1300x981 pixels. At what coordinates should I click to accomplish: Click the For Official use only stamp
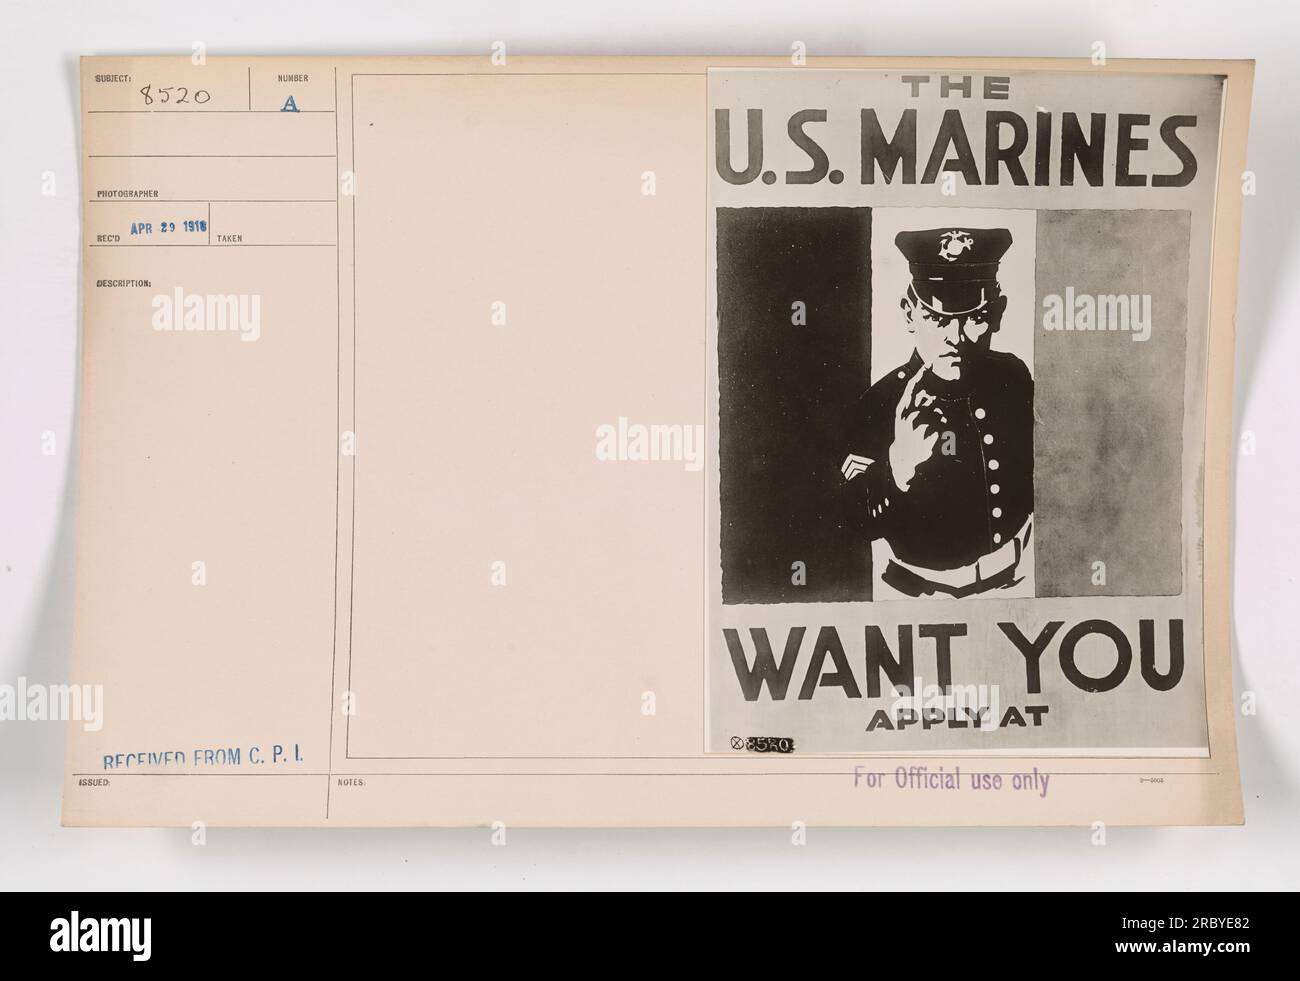point(949,781)
